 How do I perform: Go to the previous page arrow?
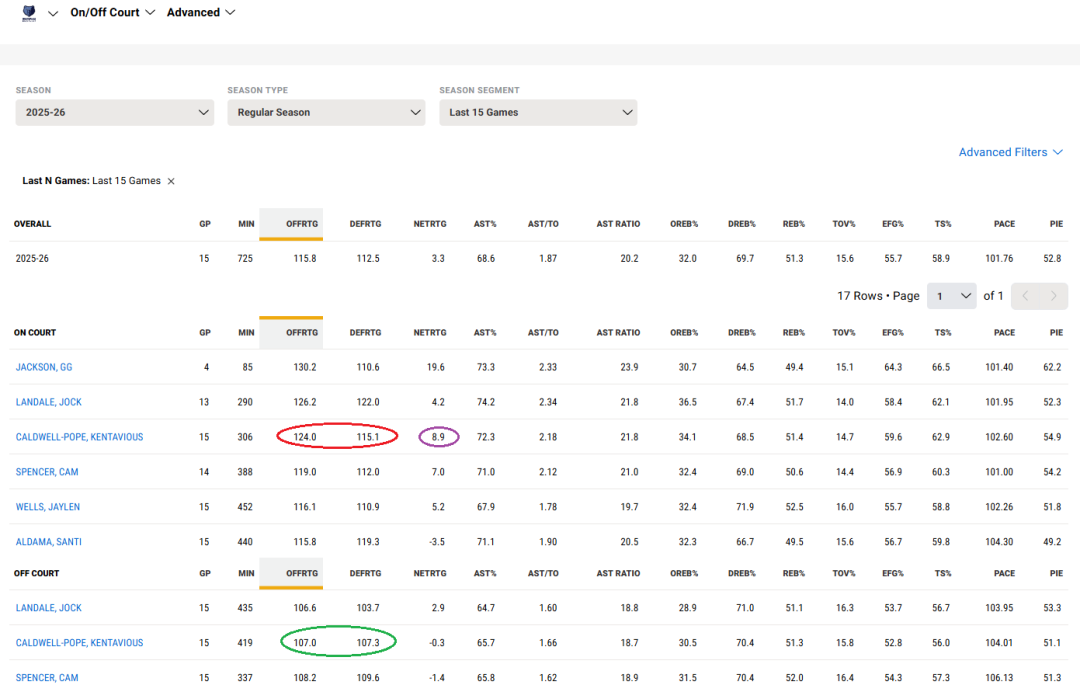point(1025,296)
